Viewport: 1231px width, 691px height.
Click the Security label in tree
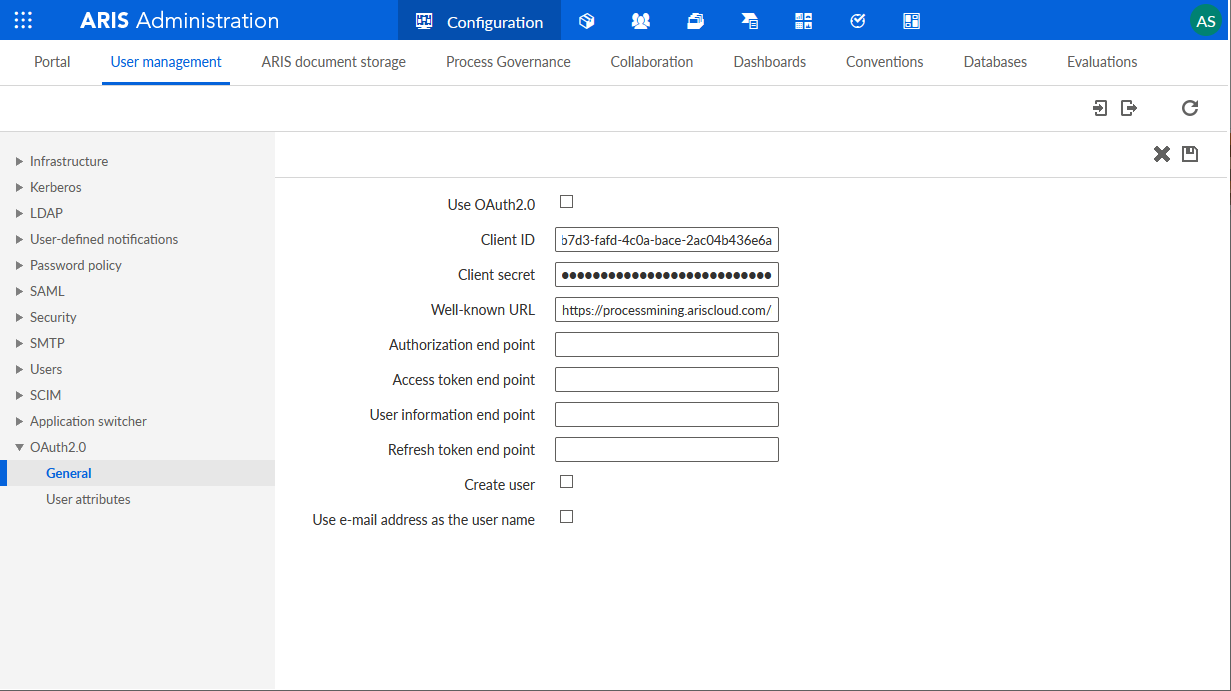53,317
